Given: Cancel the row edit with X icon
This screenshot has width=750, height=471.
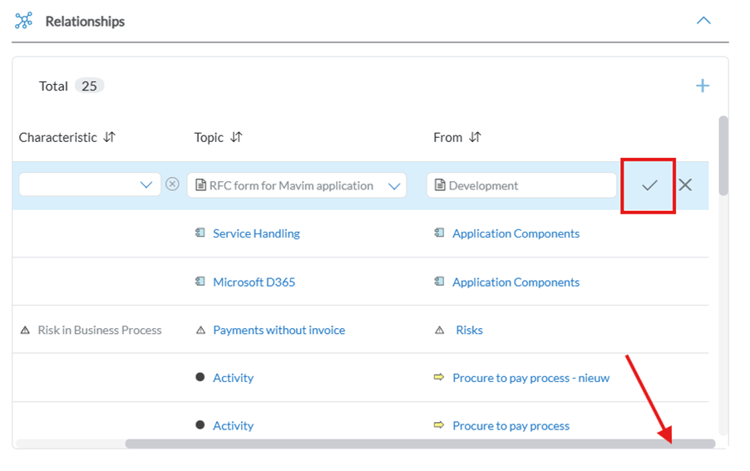Looking at the screenshot, I should tap(685, 185).
